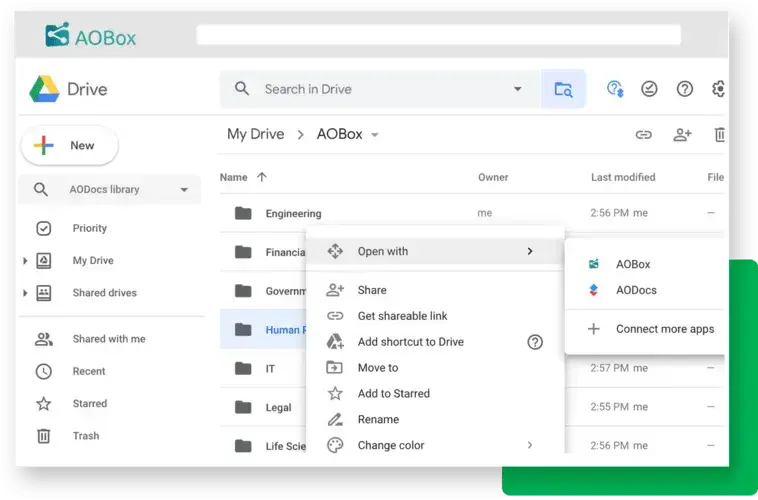This screenshot has height=500, width=758.
Task: Click the New button
Action: [69, 146]
